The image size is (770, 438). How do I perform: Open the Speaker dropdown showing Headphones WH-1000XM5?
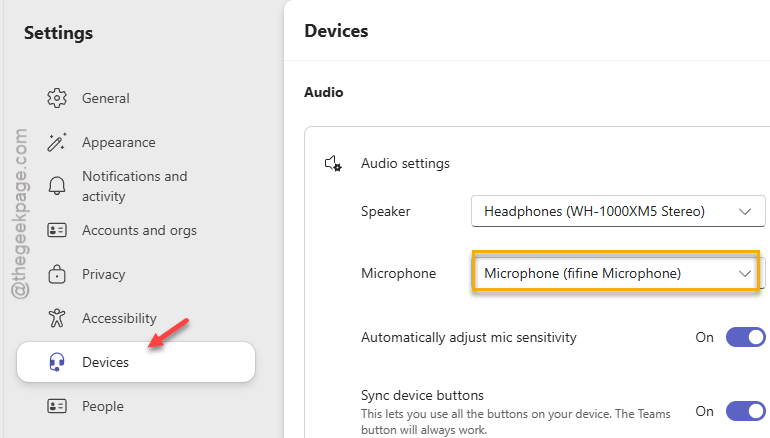pos(618,211)
